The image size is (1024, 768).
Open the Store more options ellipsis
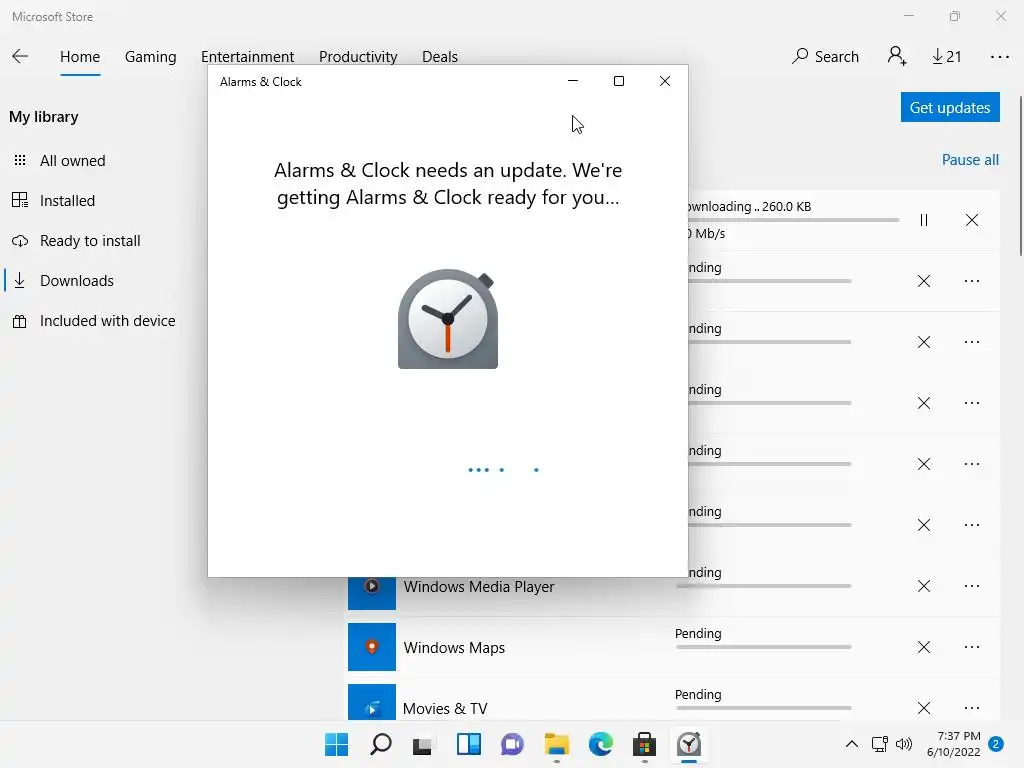[999, 57]
